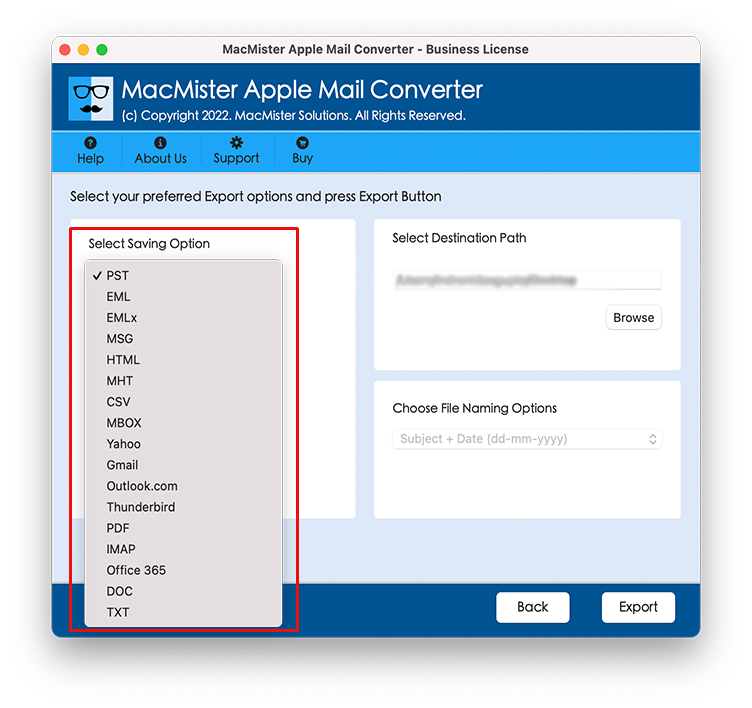752x708 pixels.
Task: Select Thunderbird in the format list
Action: 183,507
